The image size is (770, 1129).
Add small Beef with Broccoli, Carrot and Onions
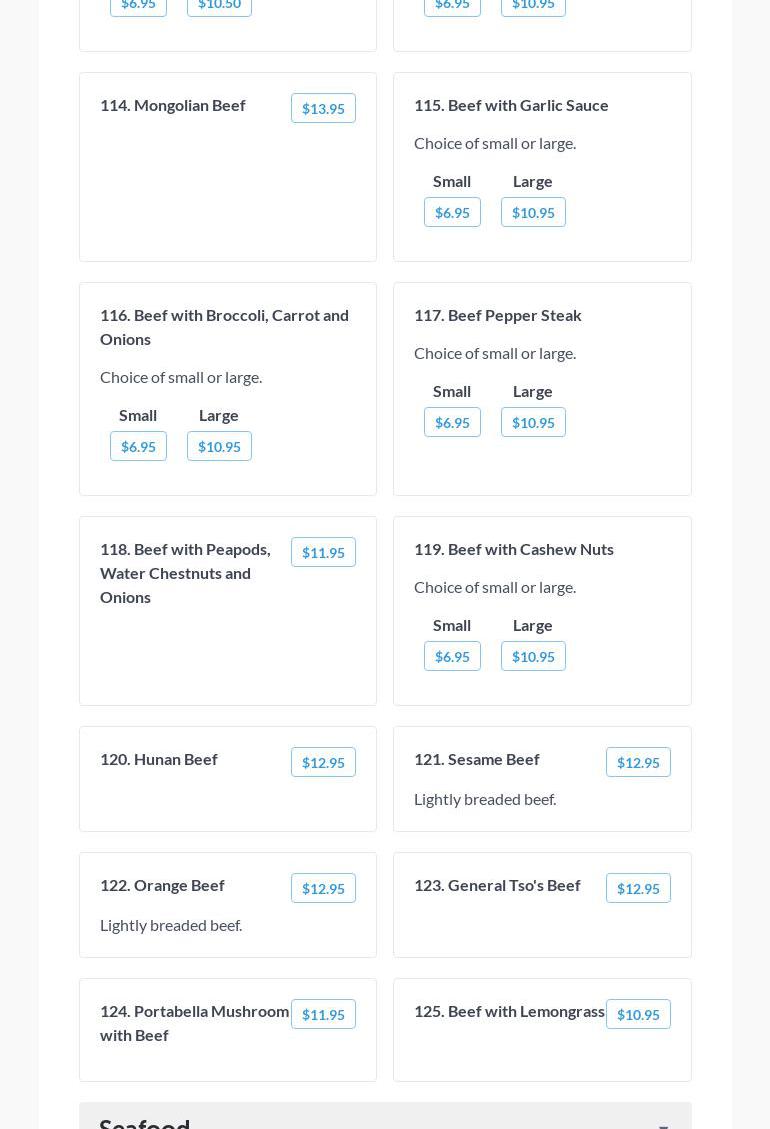pos(138,446)
